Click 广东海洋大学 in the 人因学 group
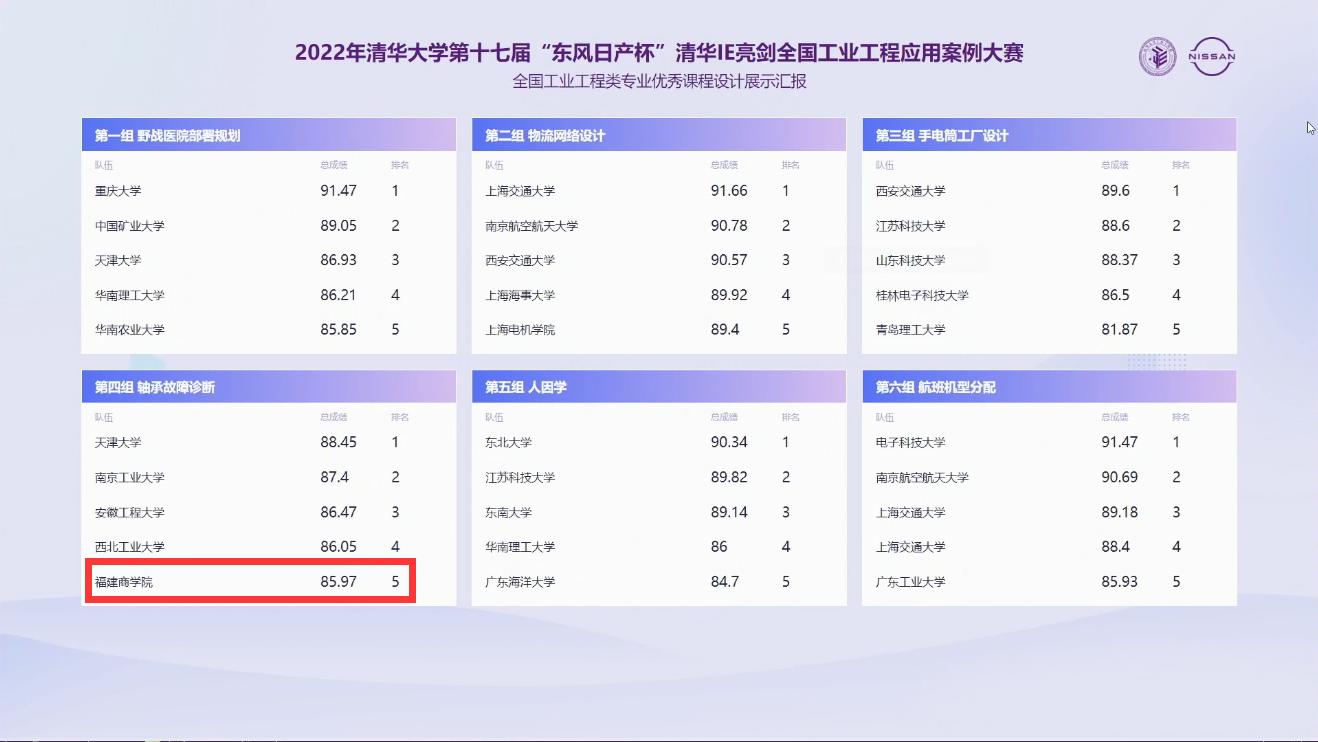The width and height of the screenshot is (1318, 742). [x=520, y=582]
